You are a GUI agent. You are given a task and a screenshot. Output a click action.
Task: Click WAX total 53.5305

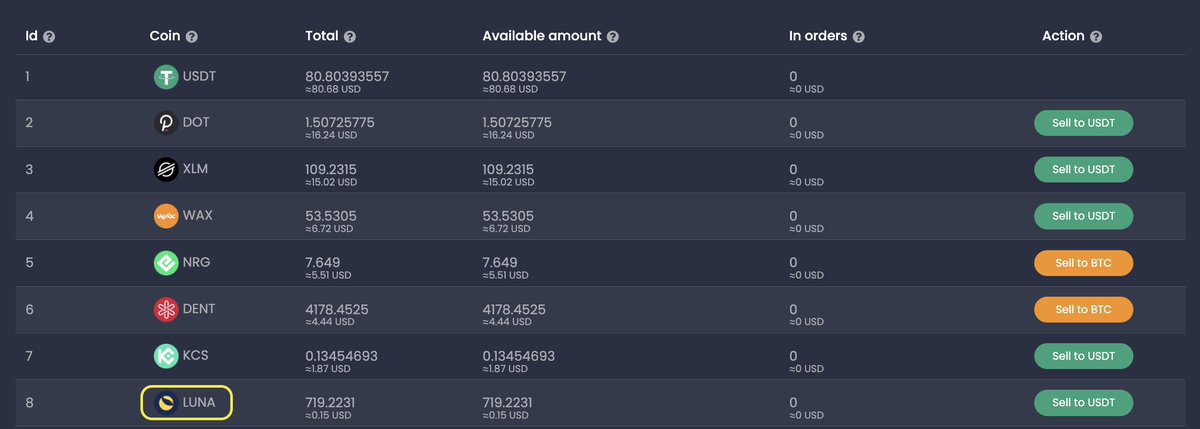[332, 215]
